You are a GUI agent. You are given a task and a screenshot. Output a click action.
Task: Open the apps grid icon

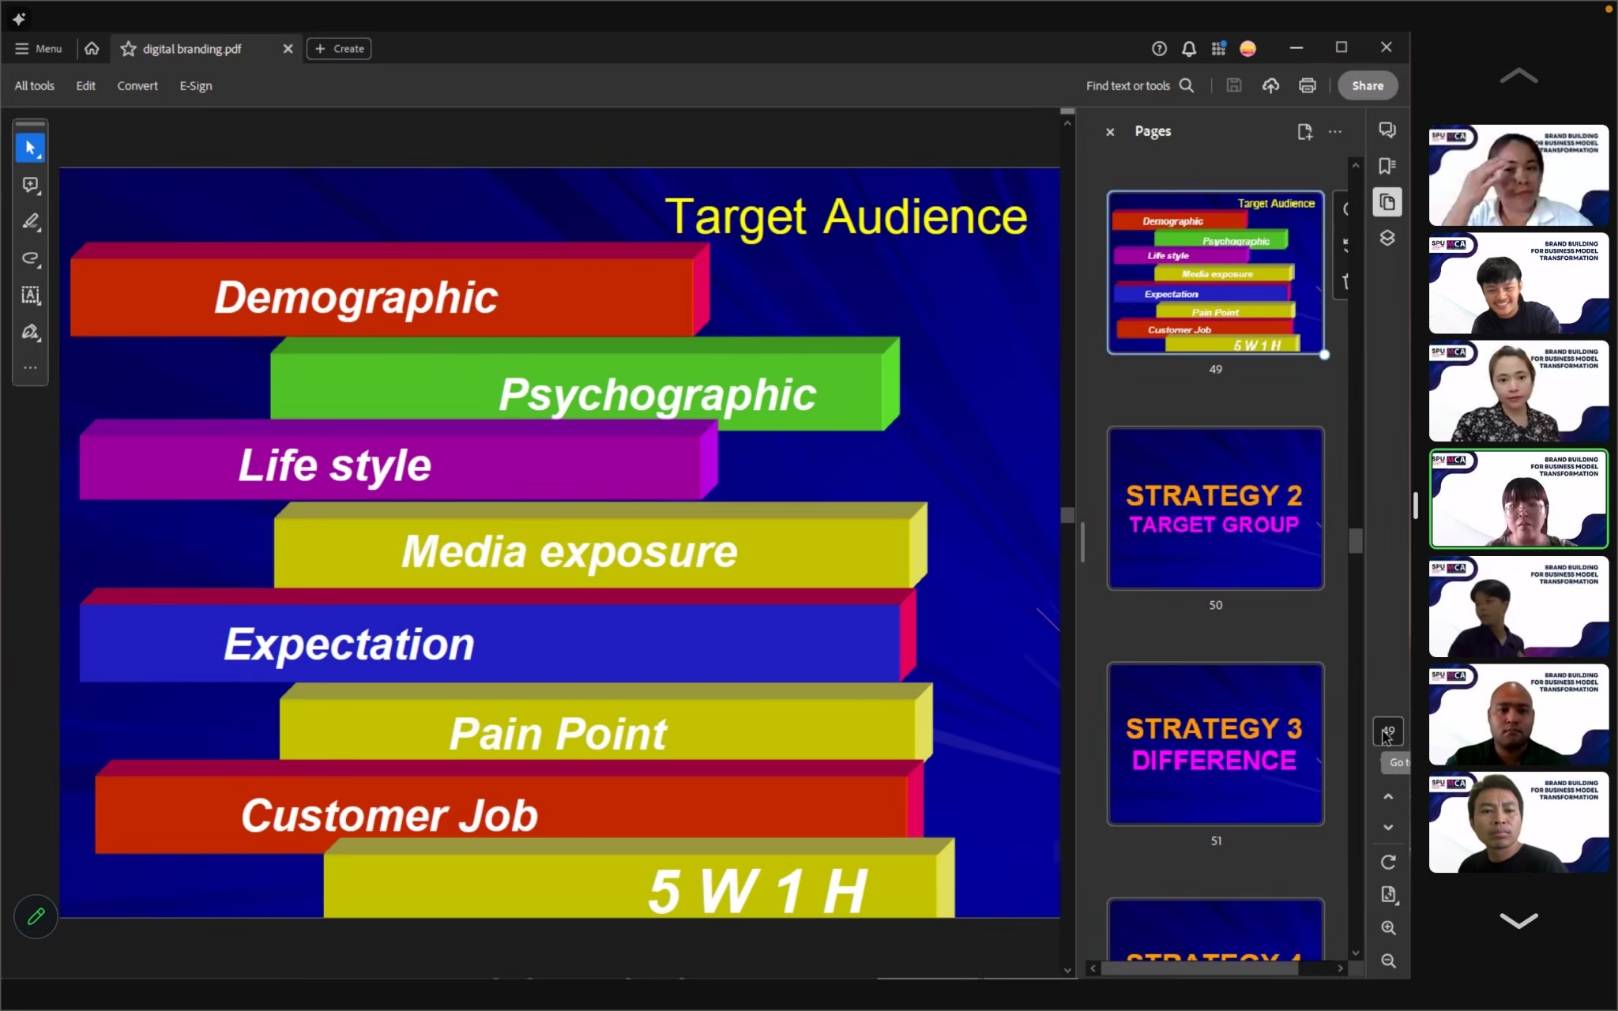coord(1218,48)
